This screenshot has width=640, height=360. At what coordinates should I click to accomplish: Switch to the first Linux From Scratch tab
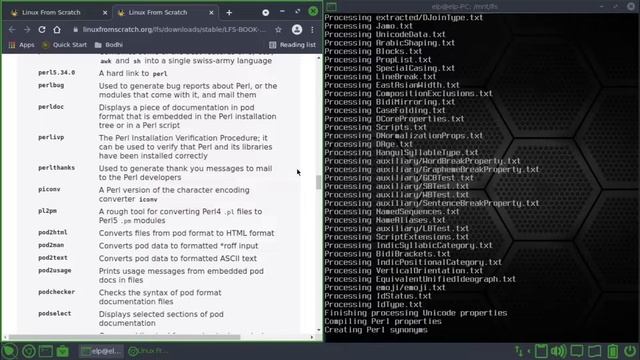(58, 13)
